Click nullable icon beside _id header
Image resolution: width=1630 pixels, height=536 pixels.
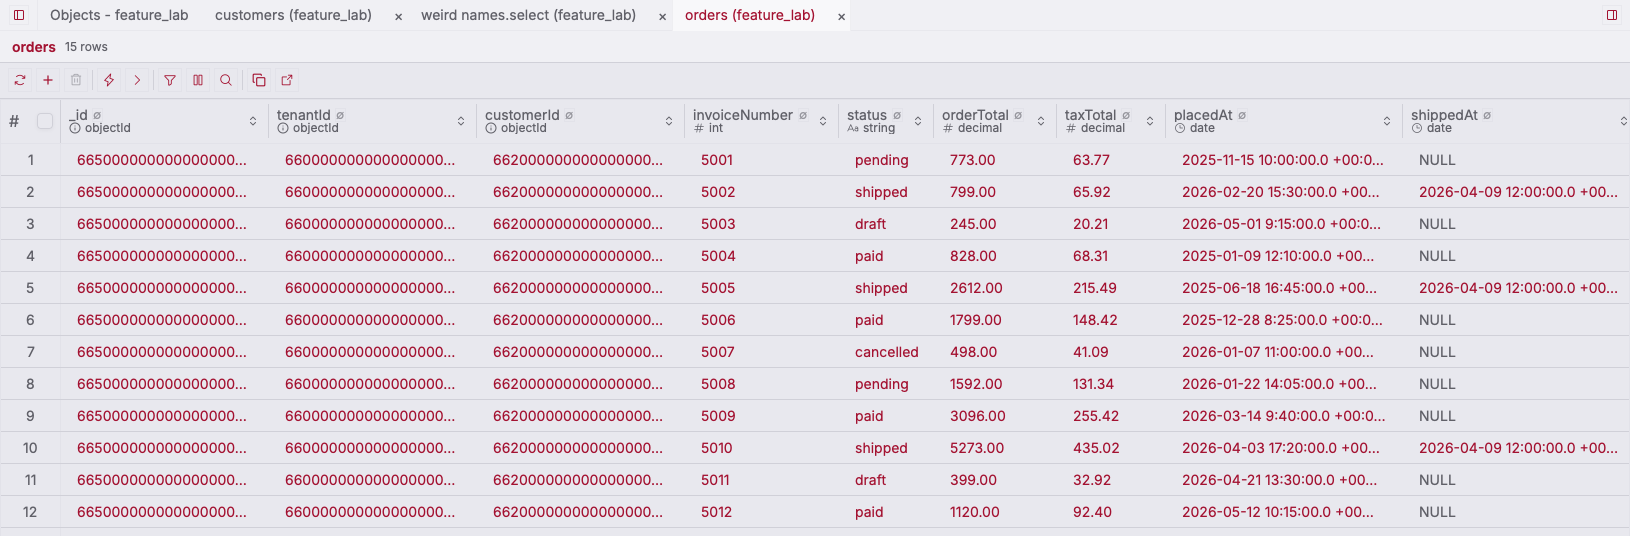97,116
